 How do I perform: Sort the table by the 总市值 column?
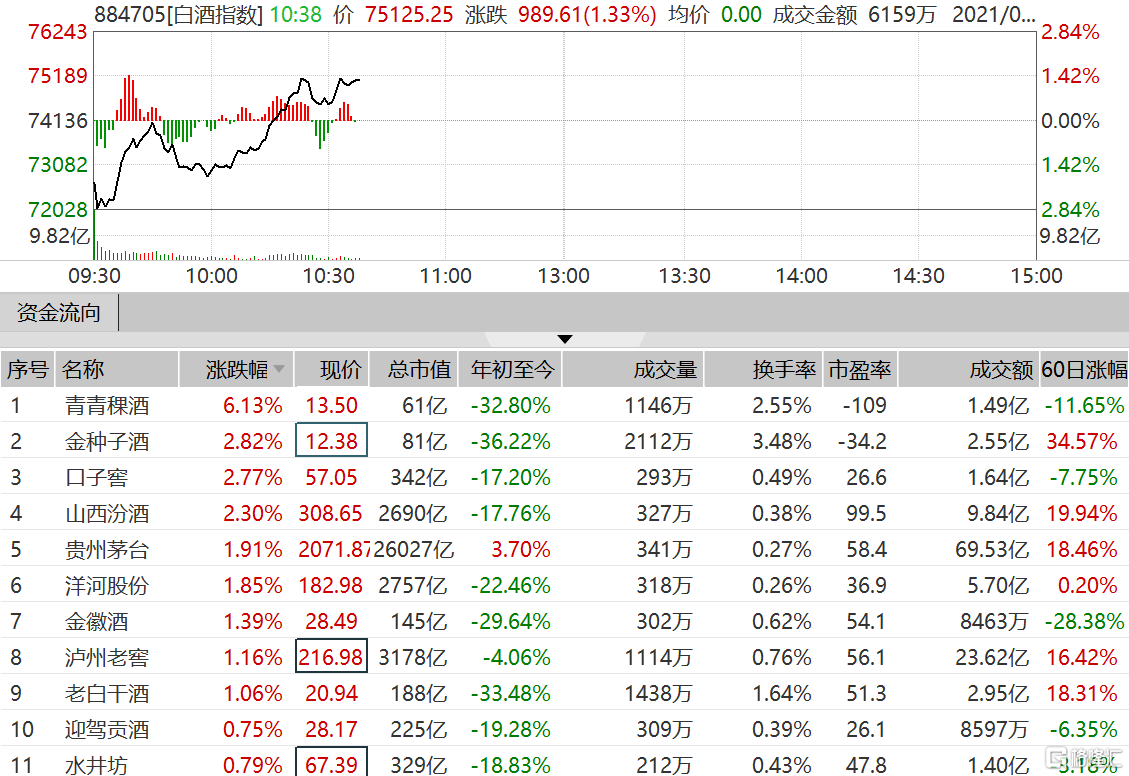click(413, 369)
